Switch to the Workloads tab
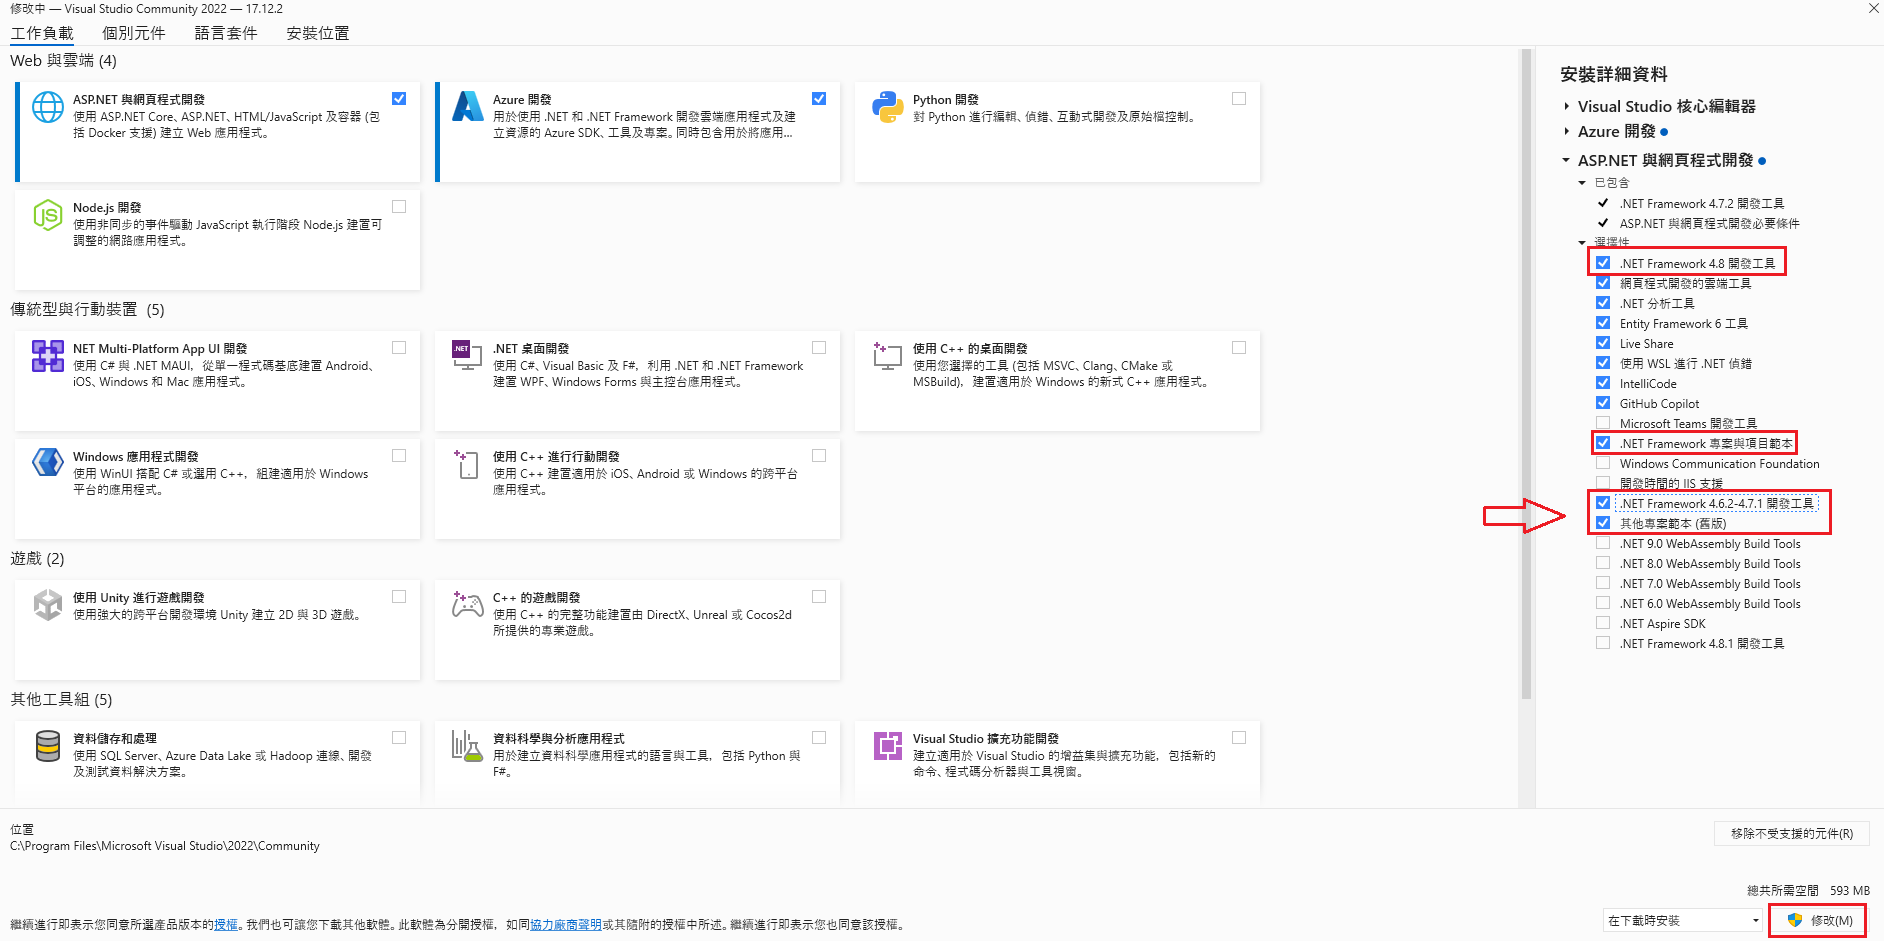Viewport: 1884px width, 941px height. click(42, 33)
